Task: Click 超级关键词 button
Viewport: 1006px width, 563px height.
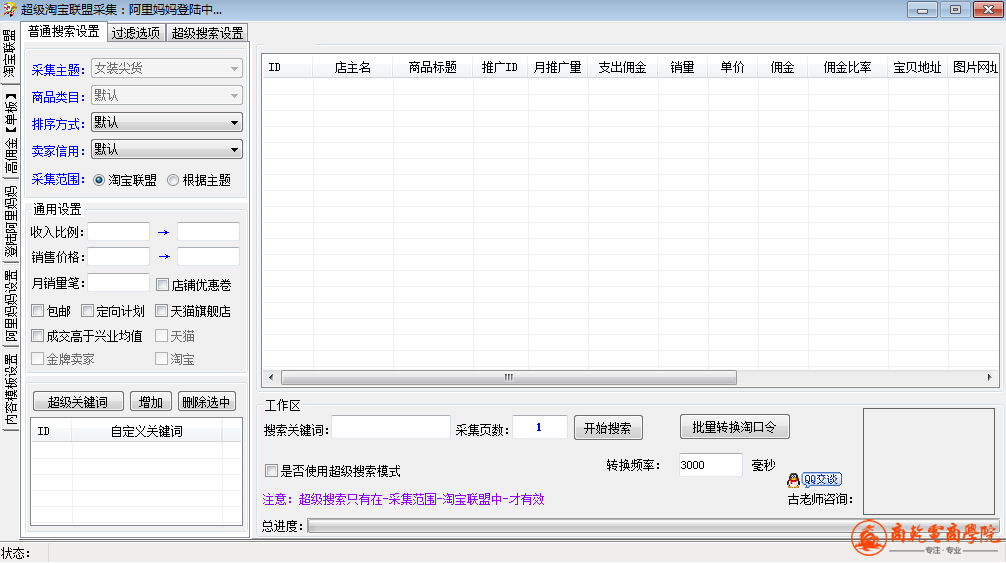Action: click(x=78, y=402)
